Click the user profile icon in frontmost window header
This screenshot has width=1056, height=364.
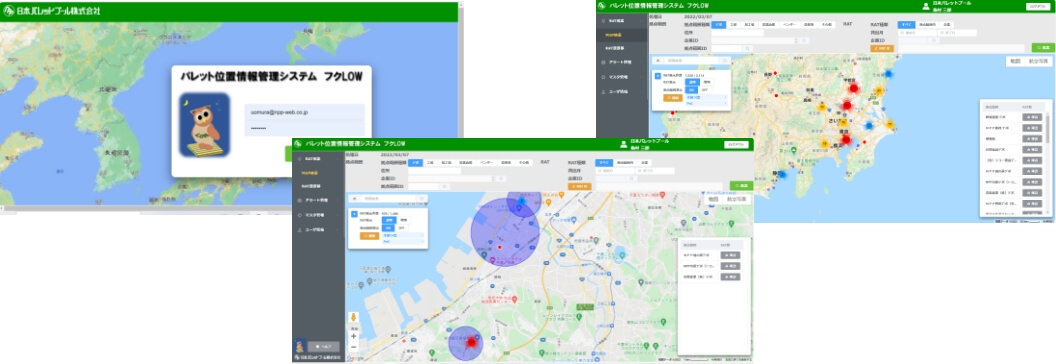point(624,144)
